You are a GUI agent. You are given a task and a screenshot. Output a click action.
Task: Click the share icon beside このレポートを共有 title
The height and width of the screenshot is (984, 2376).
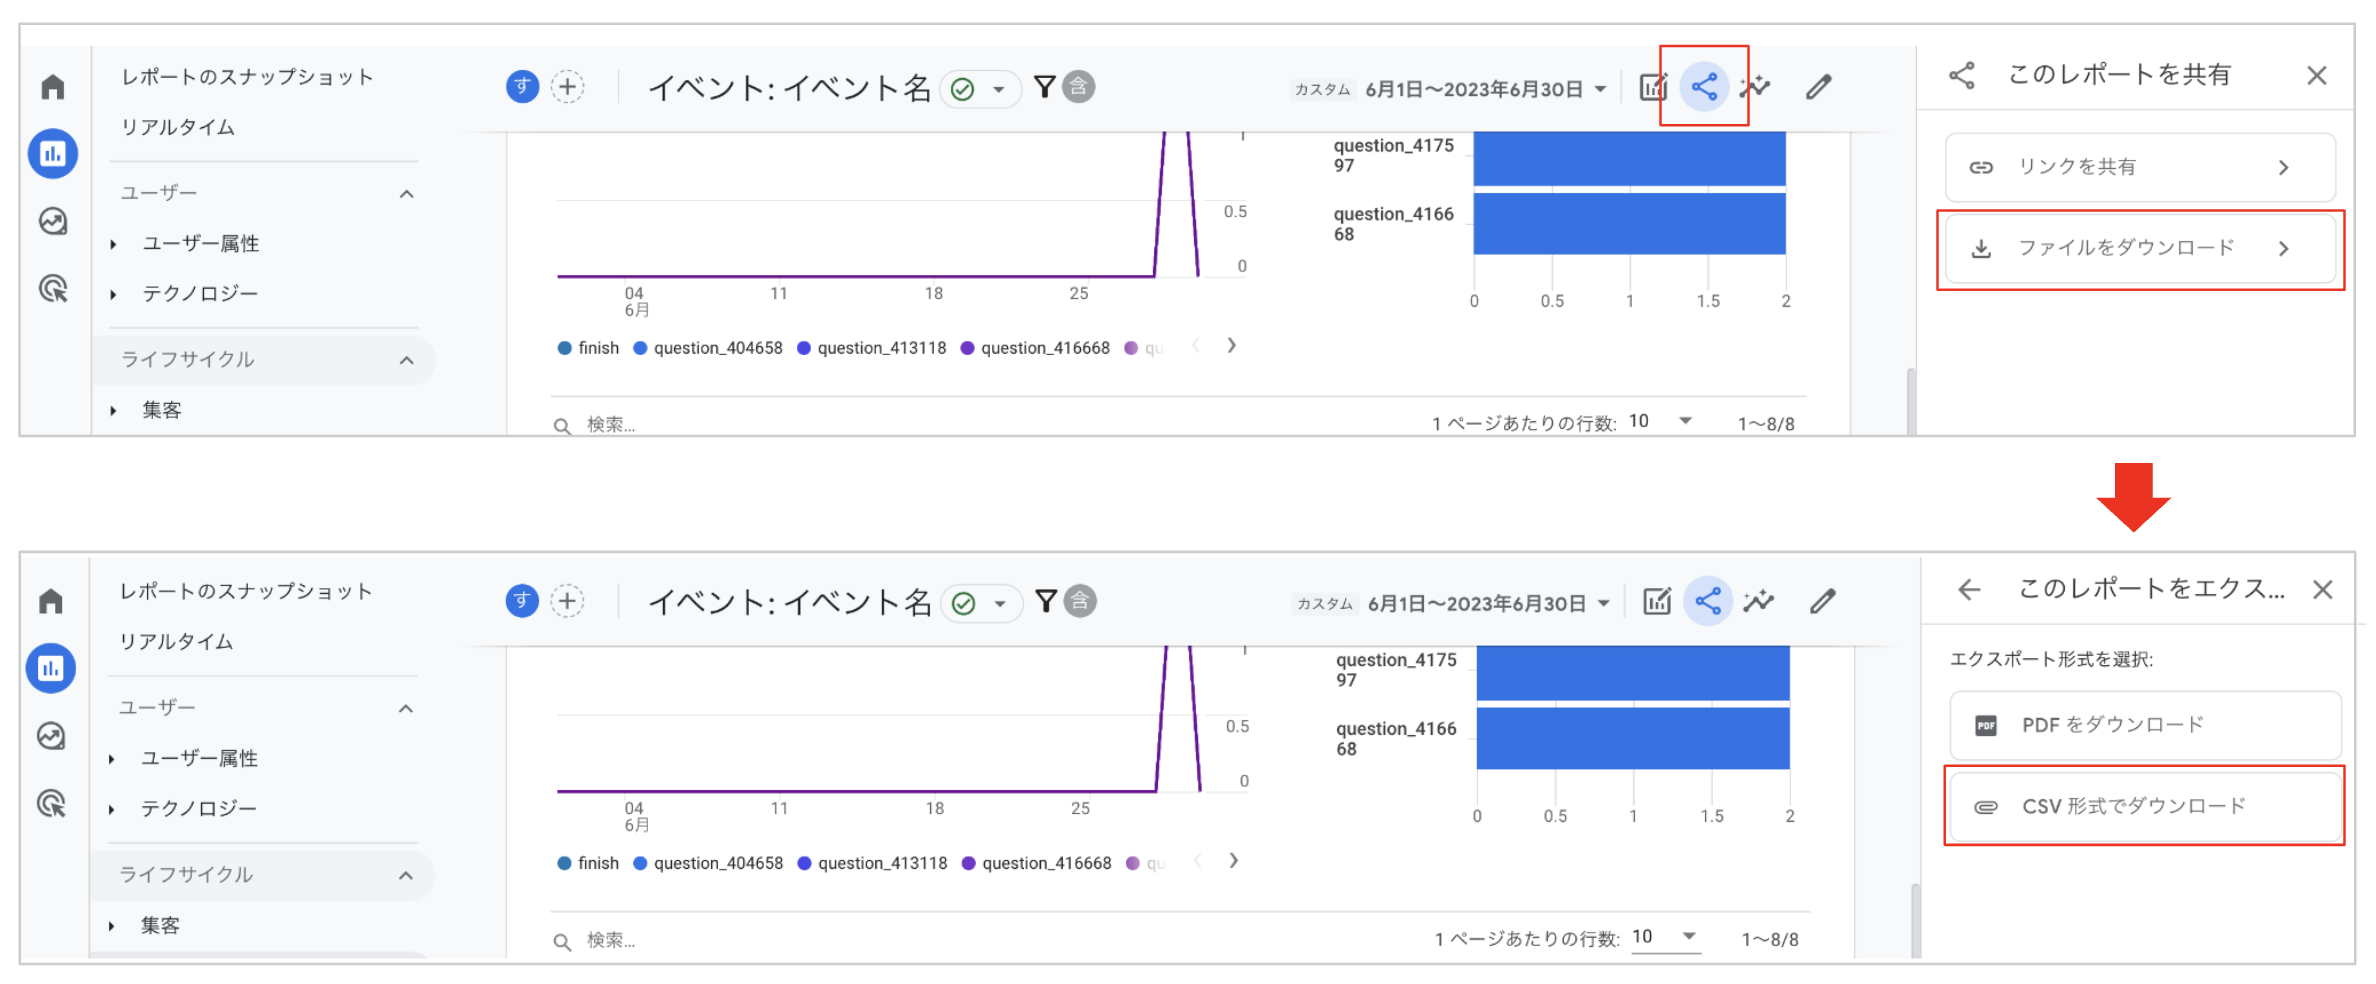(x=1962, y=75)
